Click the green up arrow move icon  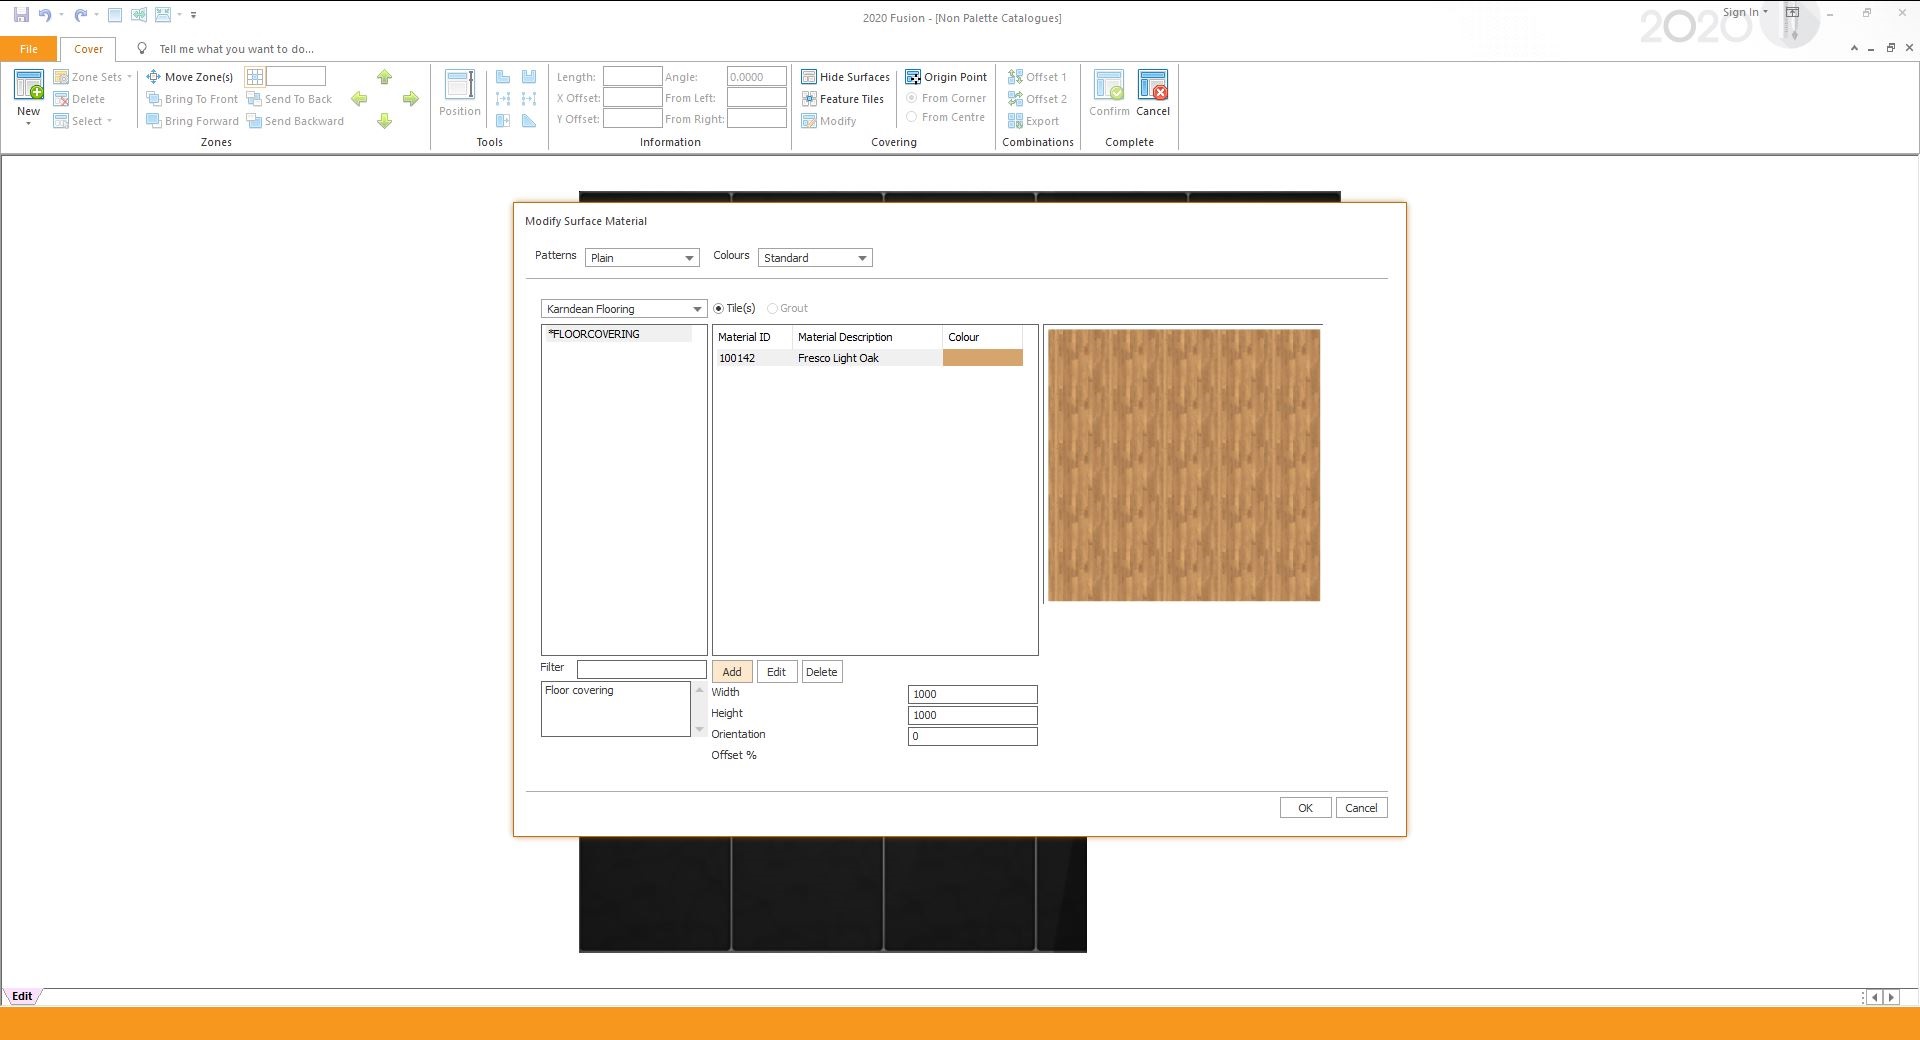tap(385, 77)
